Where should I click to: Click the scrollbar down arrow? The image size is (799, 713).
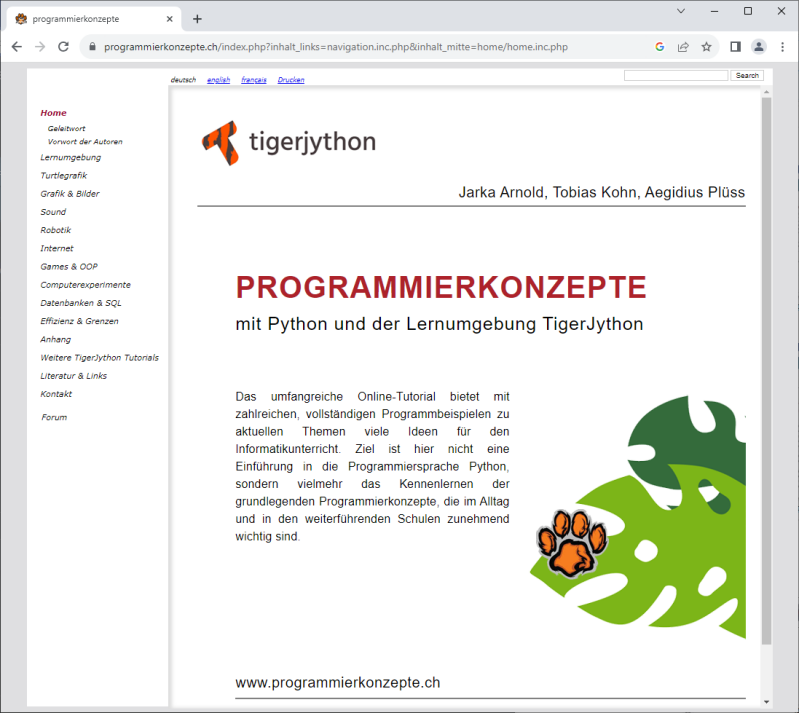click(x=766, y=702)
